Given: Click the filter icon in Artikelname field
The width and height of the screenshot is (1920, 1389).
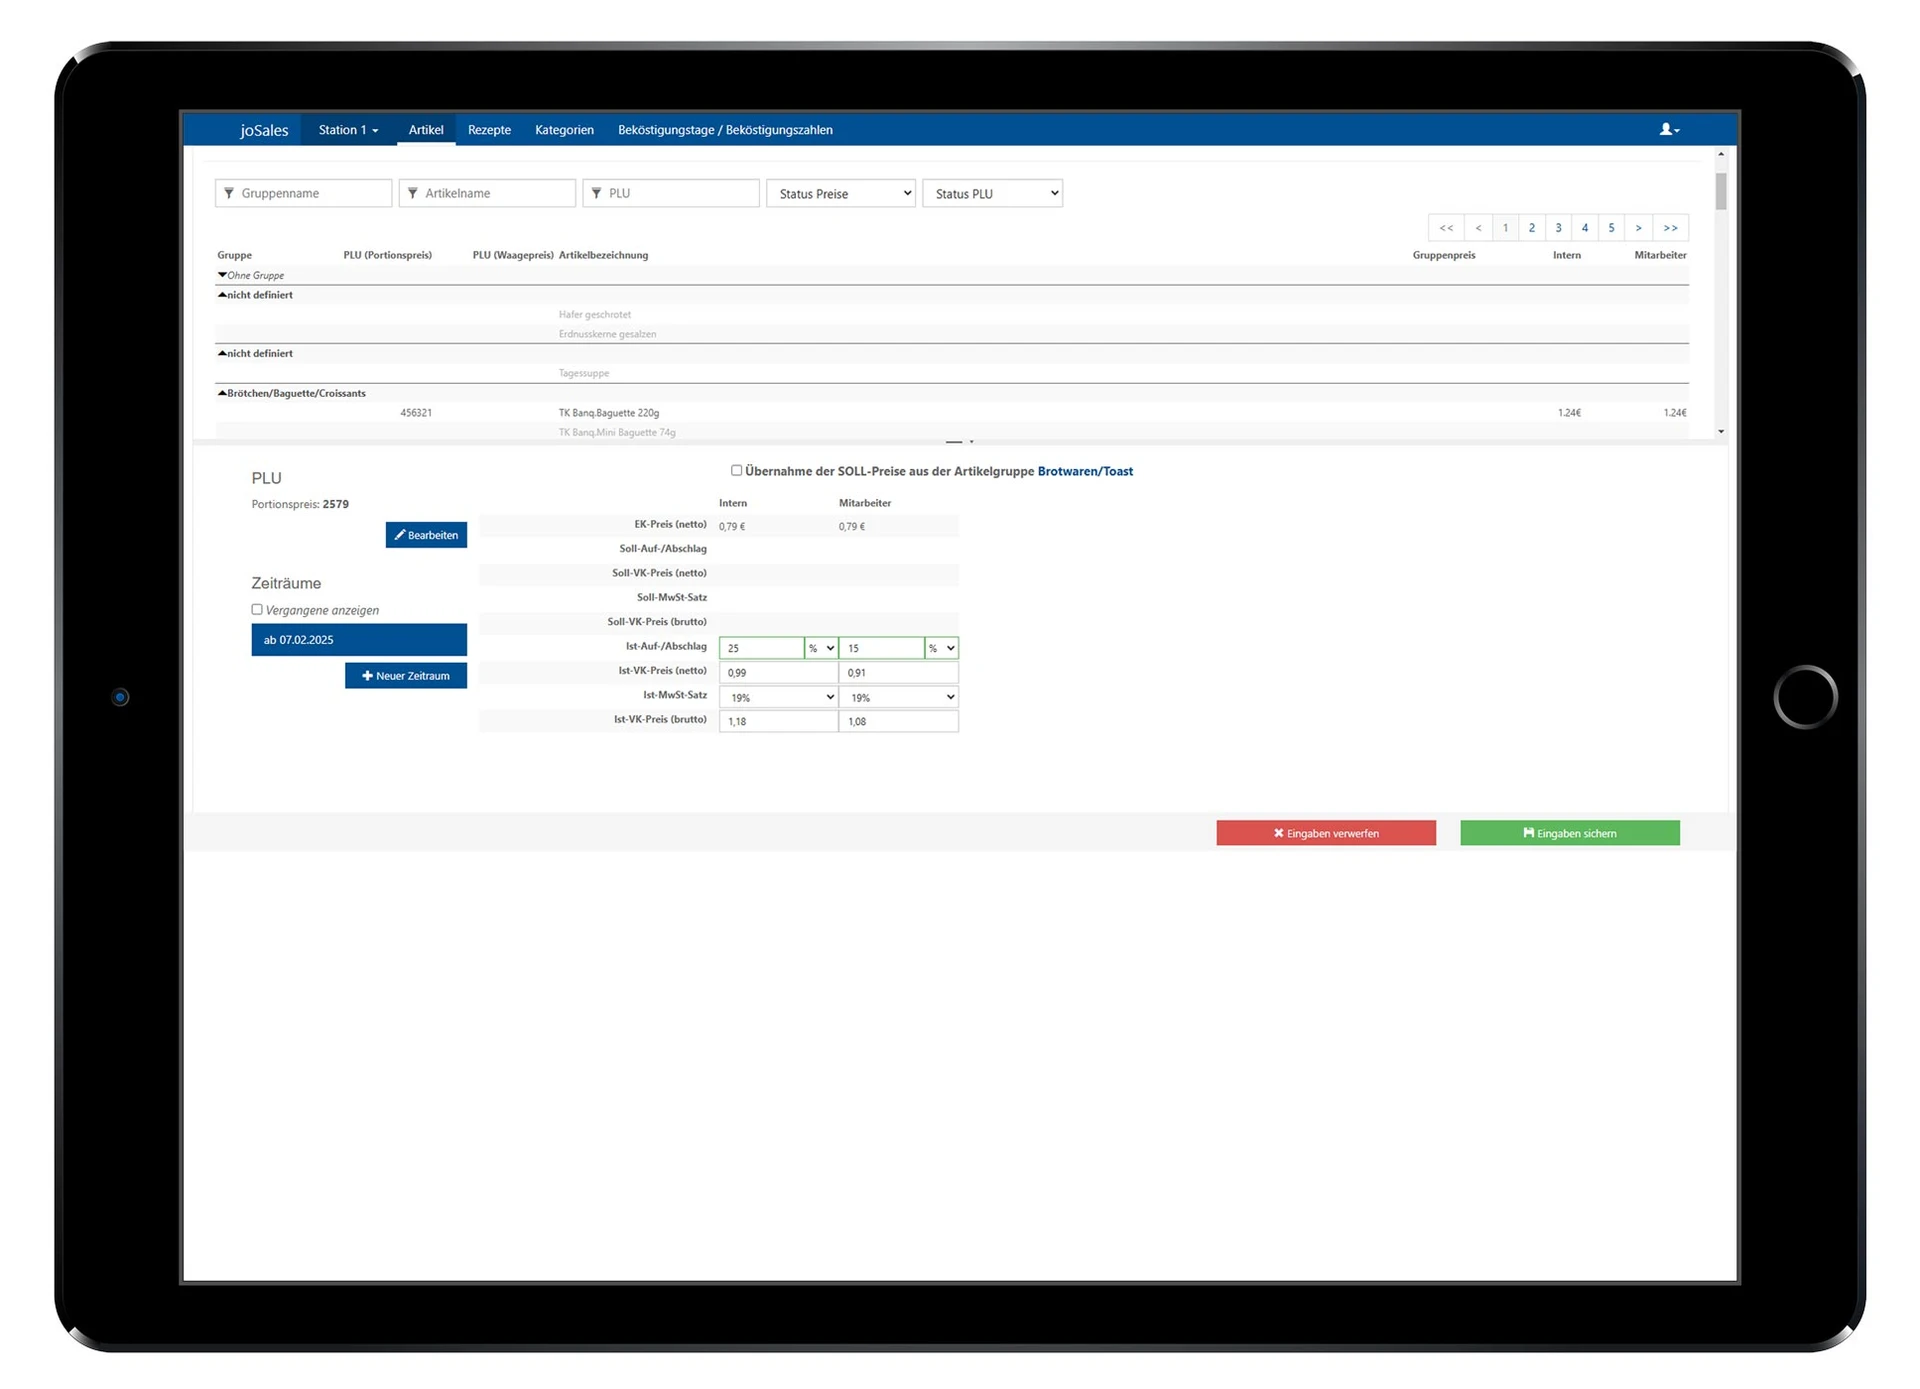Looking at the screenshot, I should point(413,193).
